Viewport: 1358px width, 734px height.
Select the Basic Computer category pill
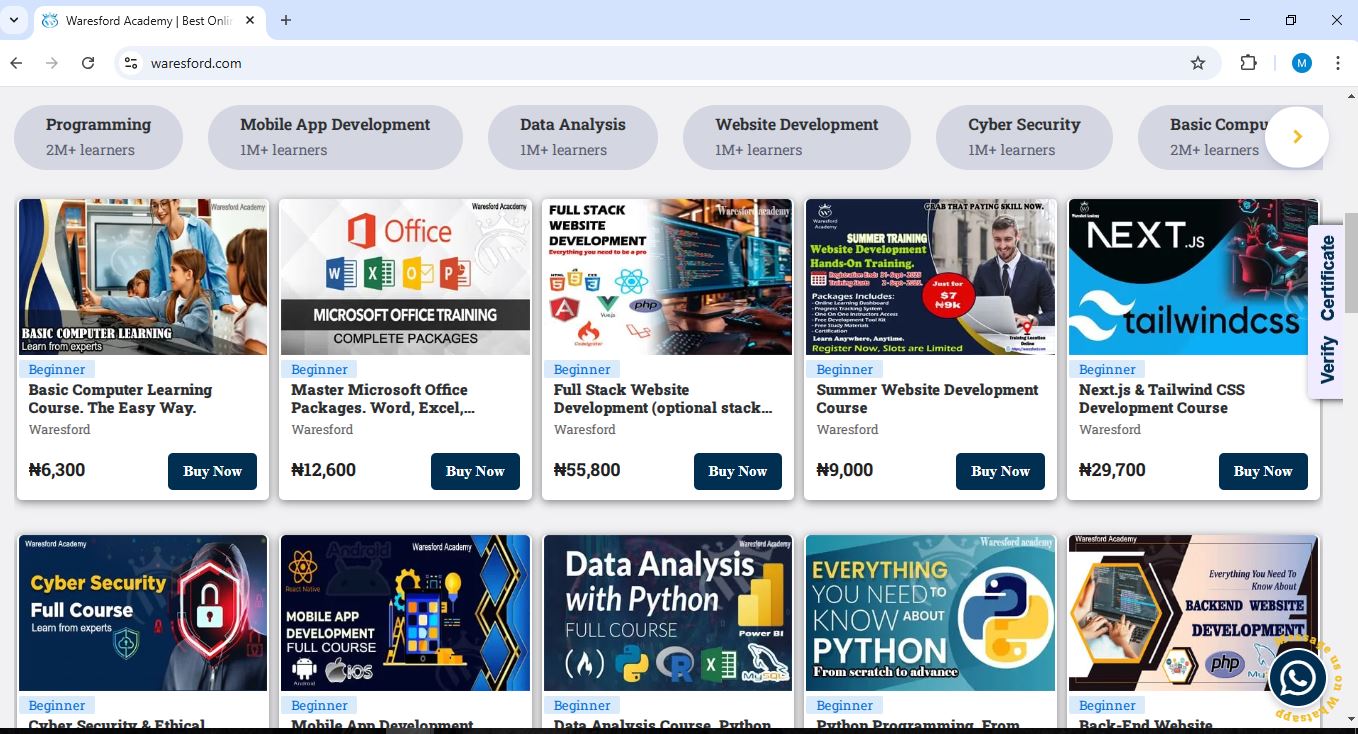(1214, 137)
